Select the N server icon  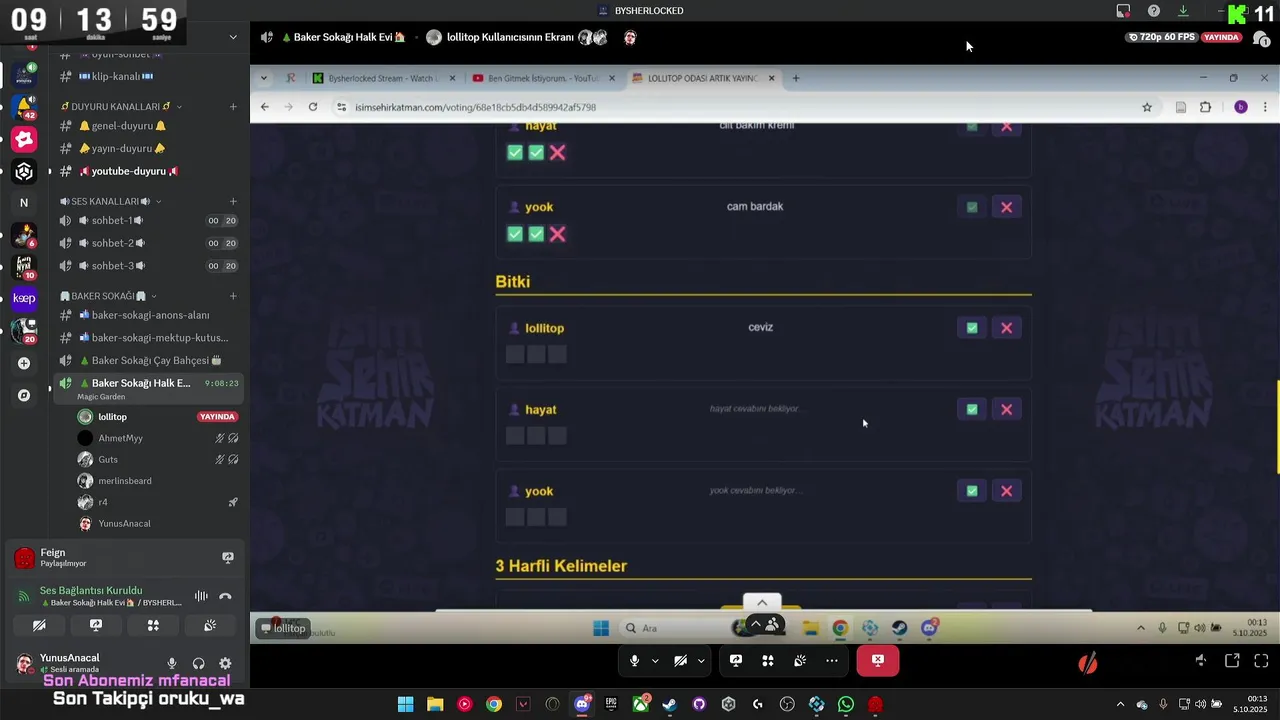pos(24,203)
